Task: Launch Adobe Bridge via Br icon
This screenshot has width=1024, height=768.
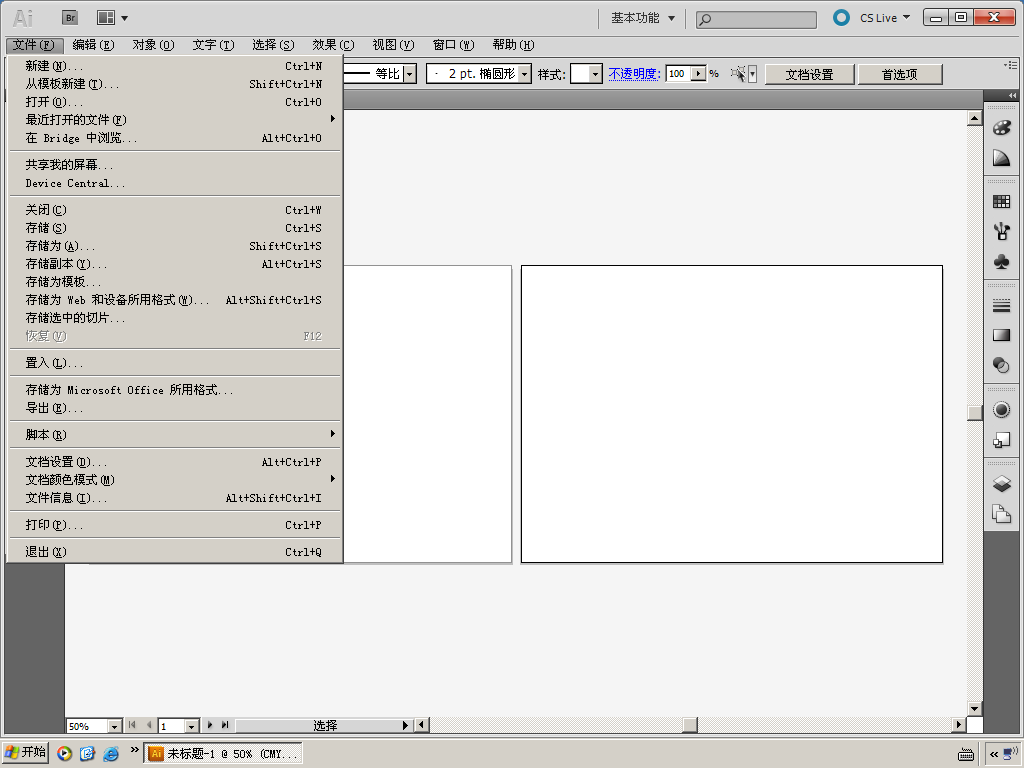Action: 70,18
